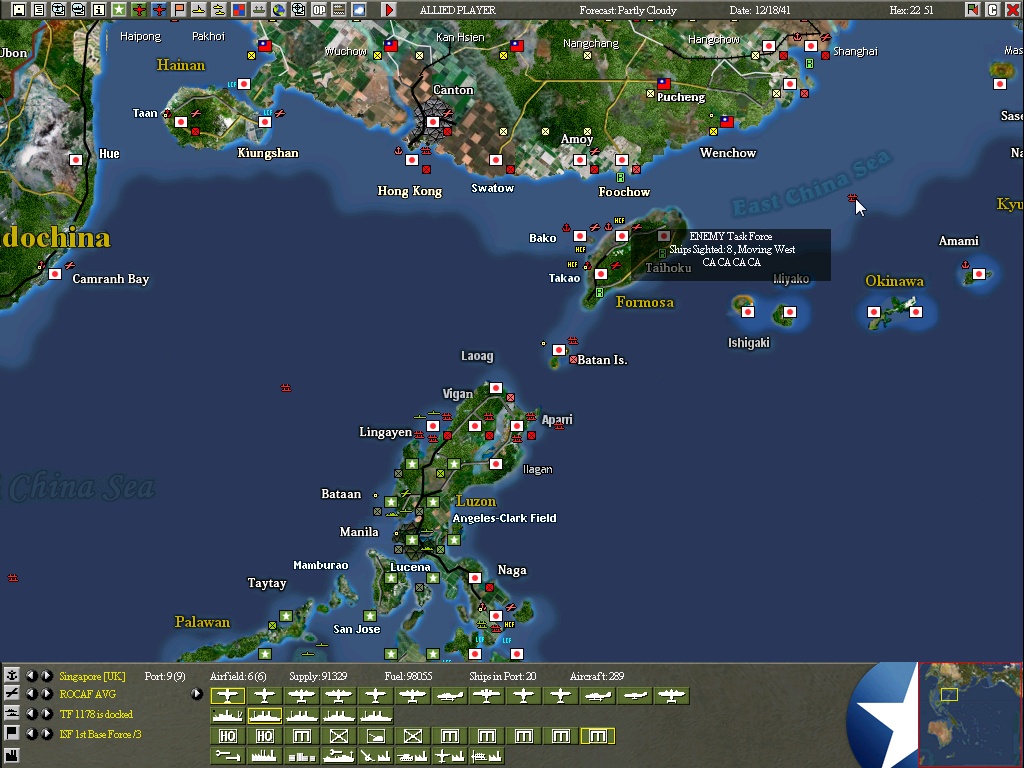Select the Chinese flag marker at Pucheng
1024x768 pixels.
664,84
